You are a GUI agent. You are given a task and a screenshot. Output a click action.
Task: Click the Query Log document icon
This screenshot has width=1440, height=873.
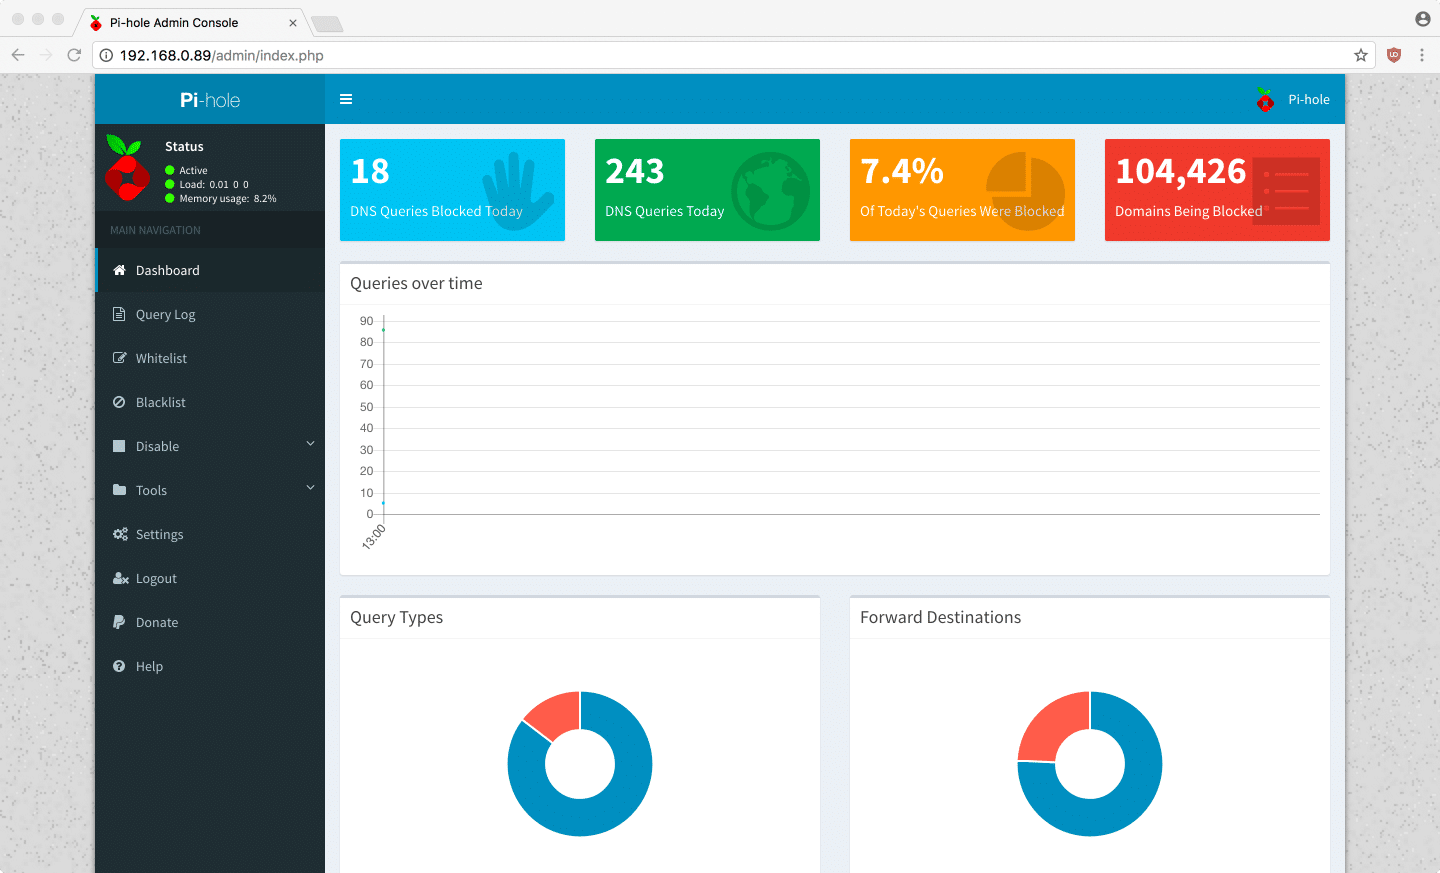tap(119, 314)
